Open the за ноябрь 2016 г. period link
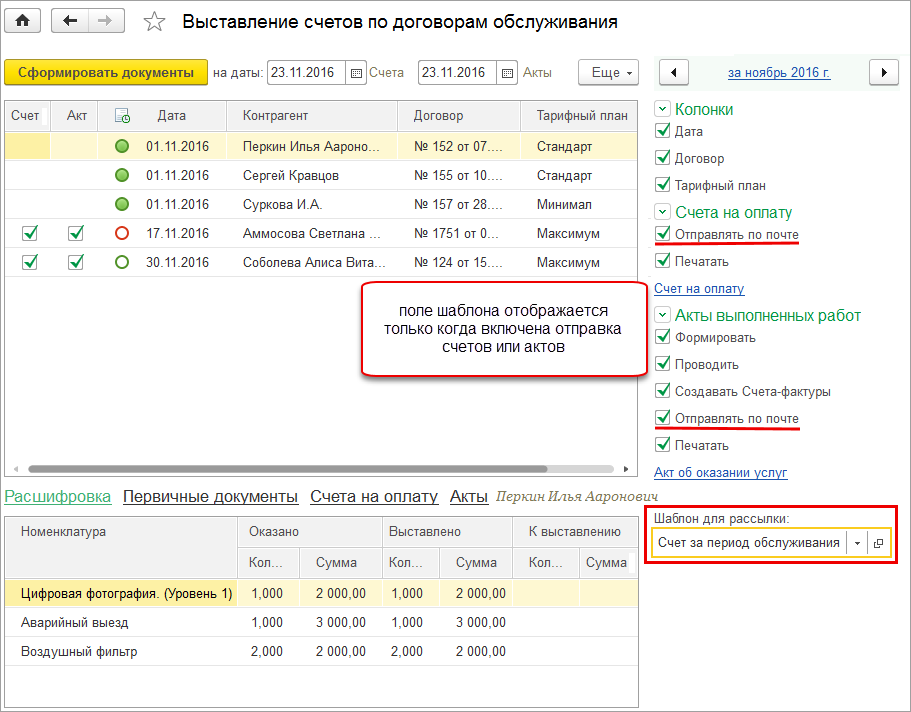 coord(779,73)
